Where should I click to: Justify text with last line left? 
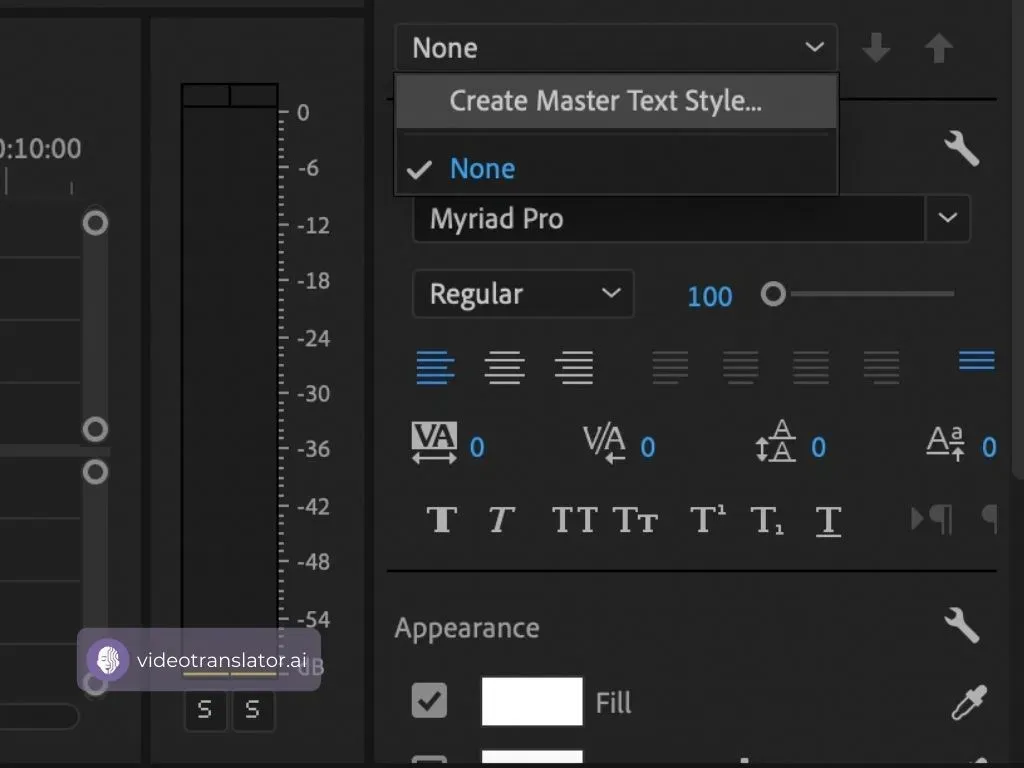tap(670, 367)
